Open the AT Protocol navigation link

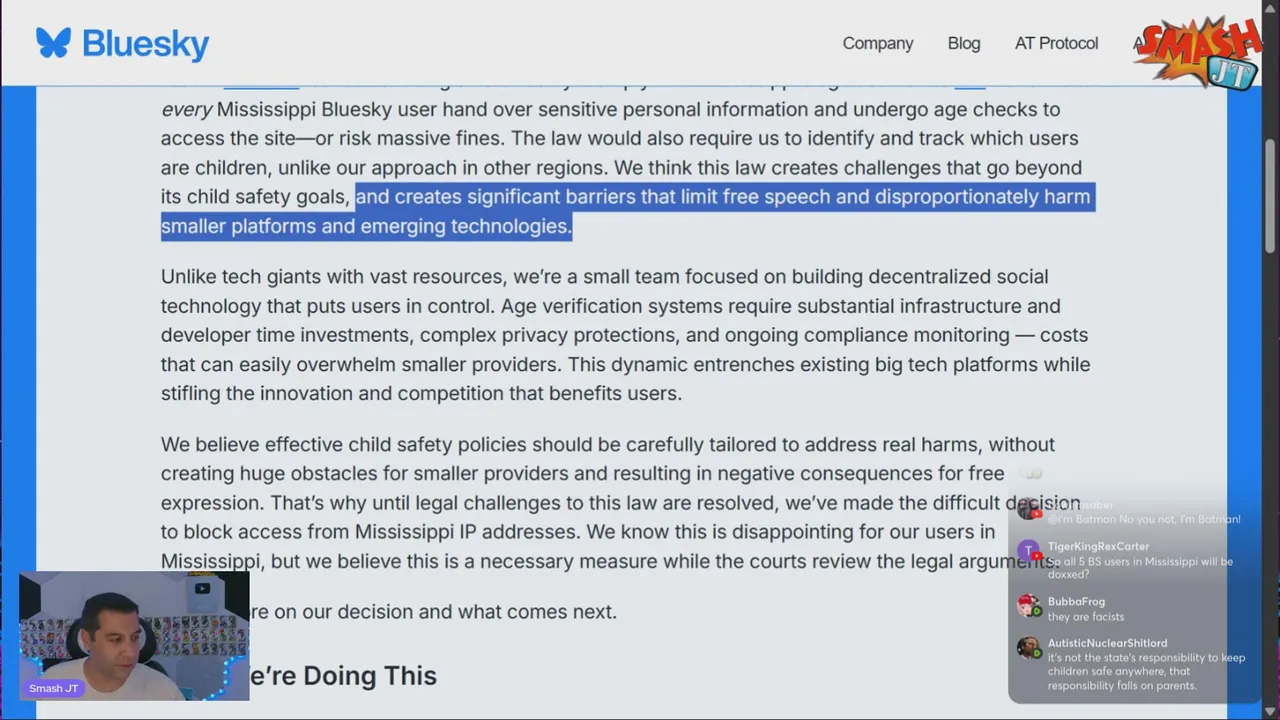pyautogui.click(x=1056, y=43)
